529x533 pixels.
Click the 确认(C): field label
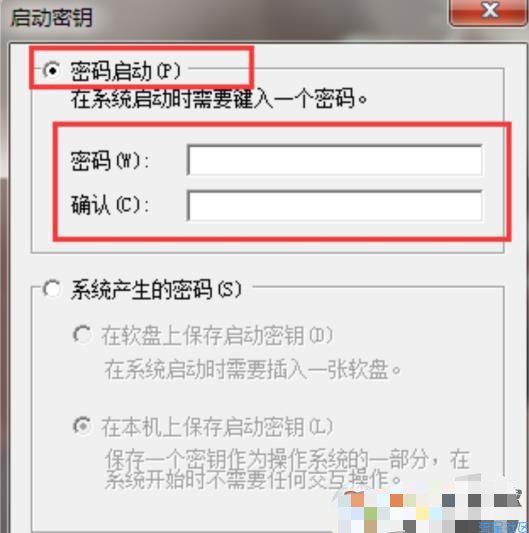(x=110, y=205)
